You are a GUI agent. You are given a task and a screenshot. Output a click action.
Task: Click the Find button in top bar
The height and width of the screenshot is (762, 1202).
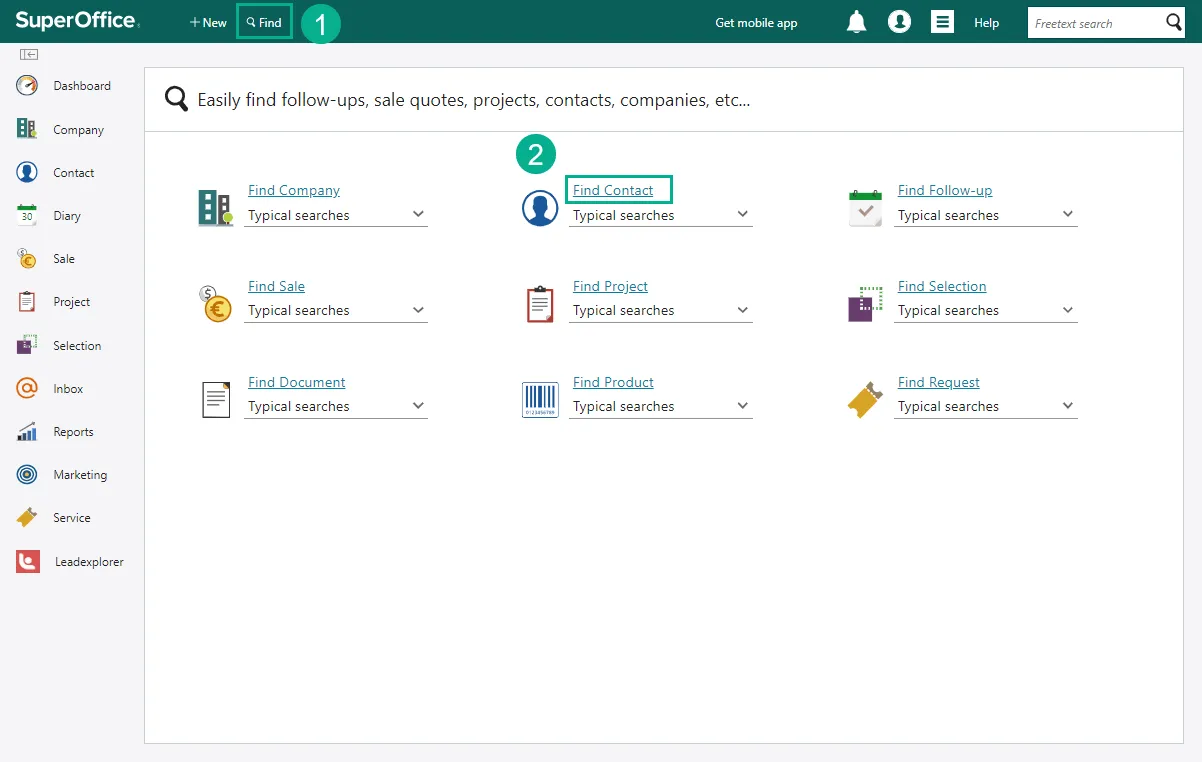click(264, 22)
